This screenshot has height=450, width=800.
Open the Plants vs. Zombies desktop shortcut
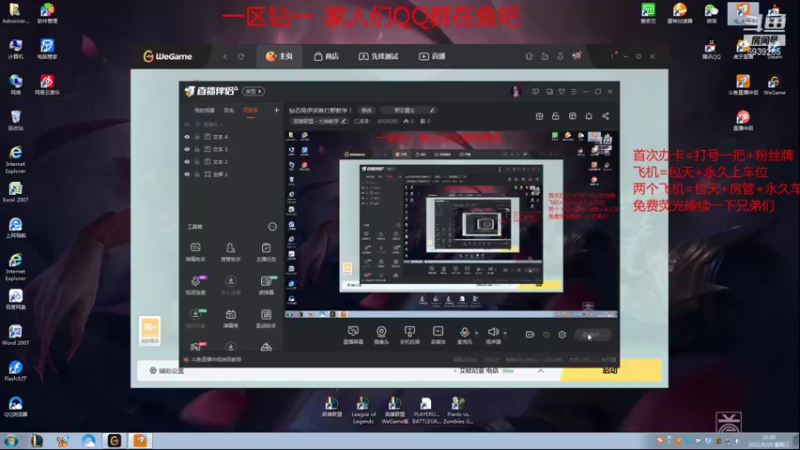[x=458, y=411]
